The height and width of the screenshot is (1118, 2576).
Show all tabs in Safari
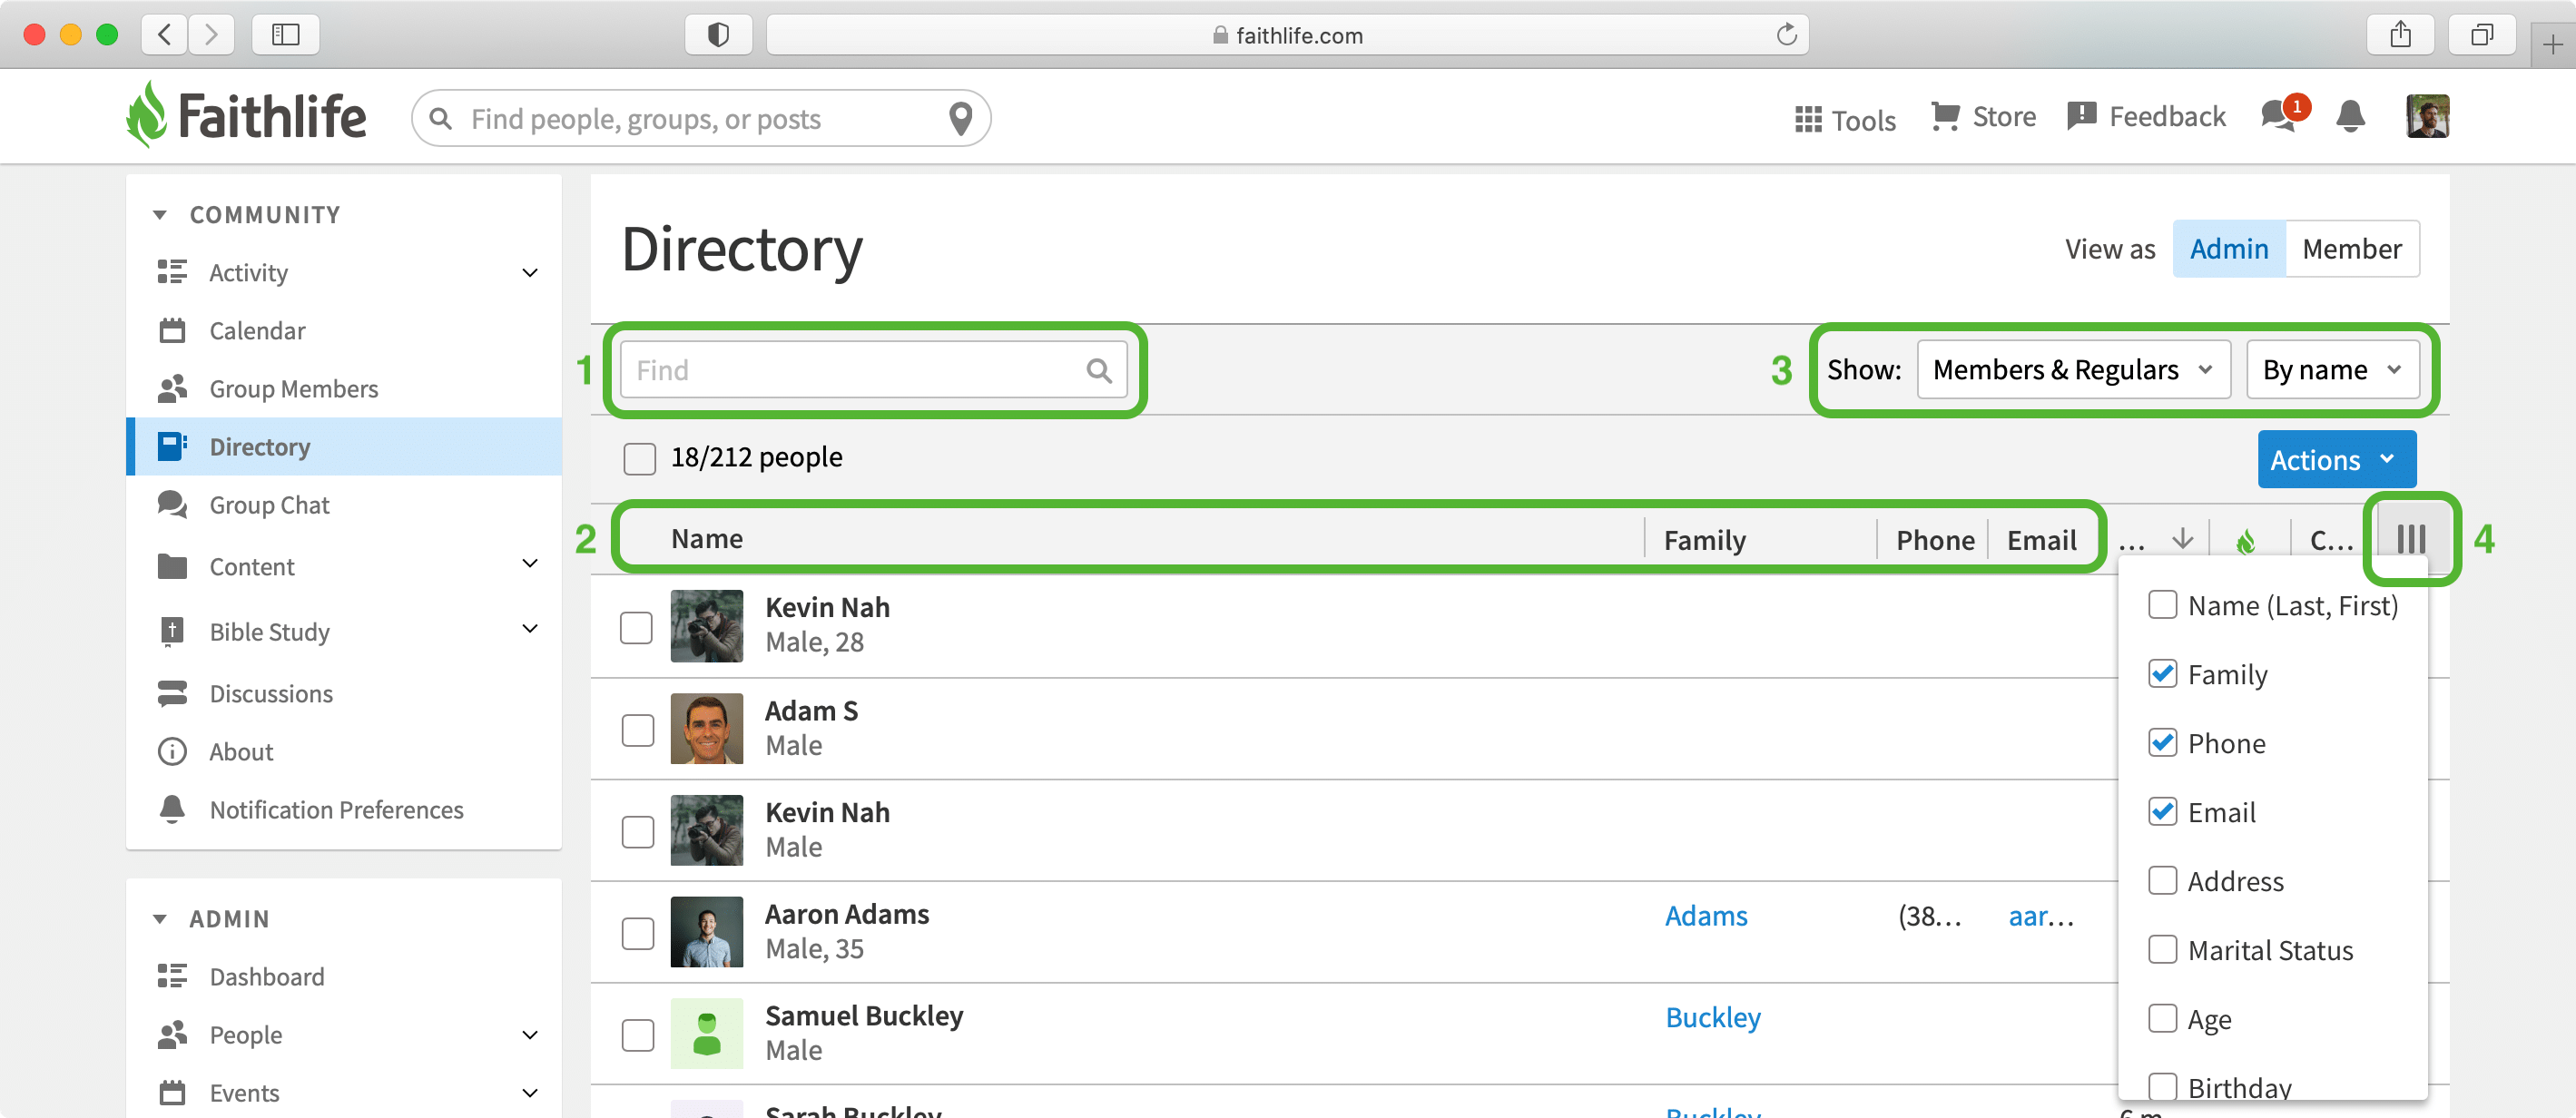2482,34
